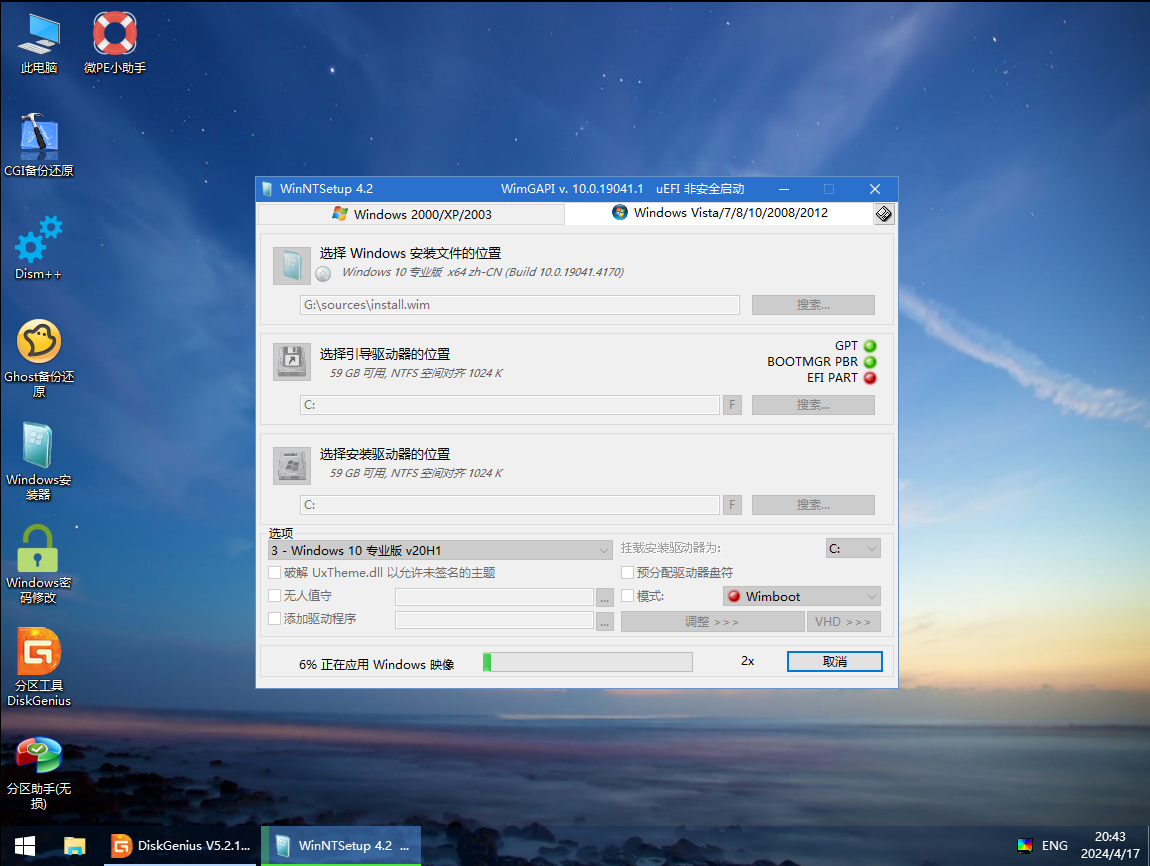Image resolution: width=1150 pixels, height=866 pixels.
Task: Click the Windows 10 专业版 x64 zh-CN build text
Action: (483, 272)
